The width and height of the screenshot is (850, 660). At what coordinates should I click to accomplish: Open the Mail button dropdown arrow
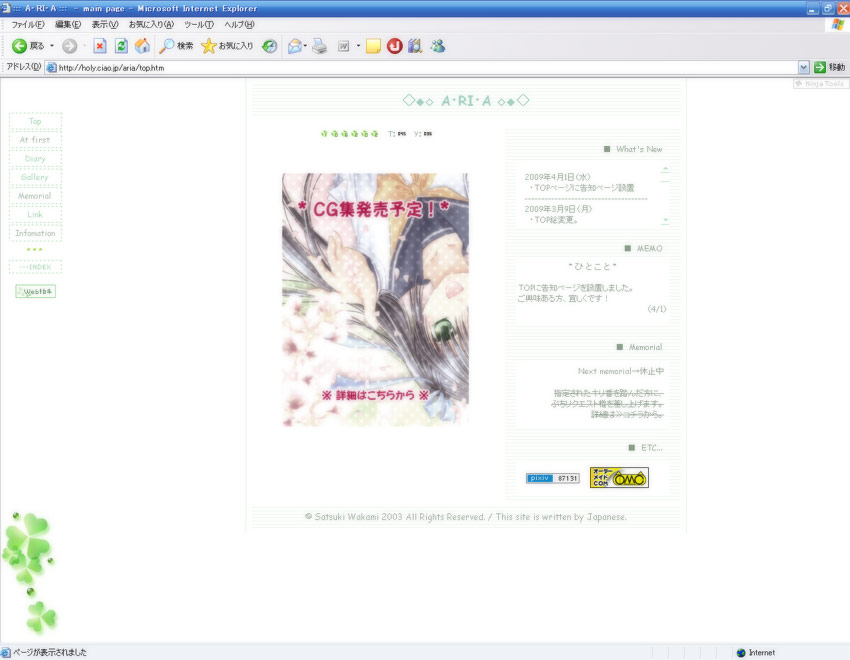(x=305, y=46)
